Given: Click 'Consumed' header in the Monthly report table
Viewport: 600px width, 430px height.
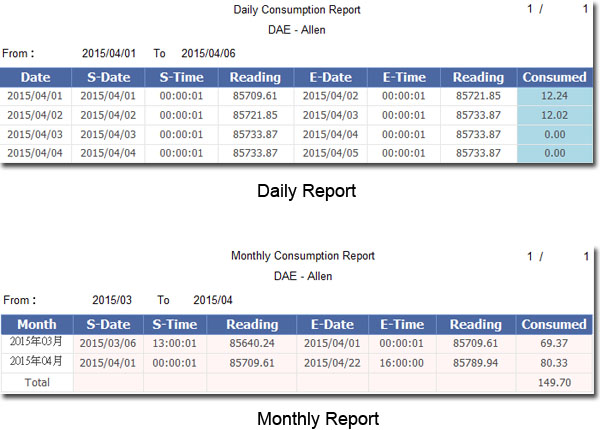Looking at the screenshot, I should 554,324.
